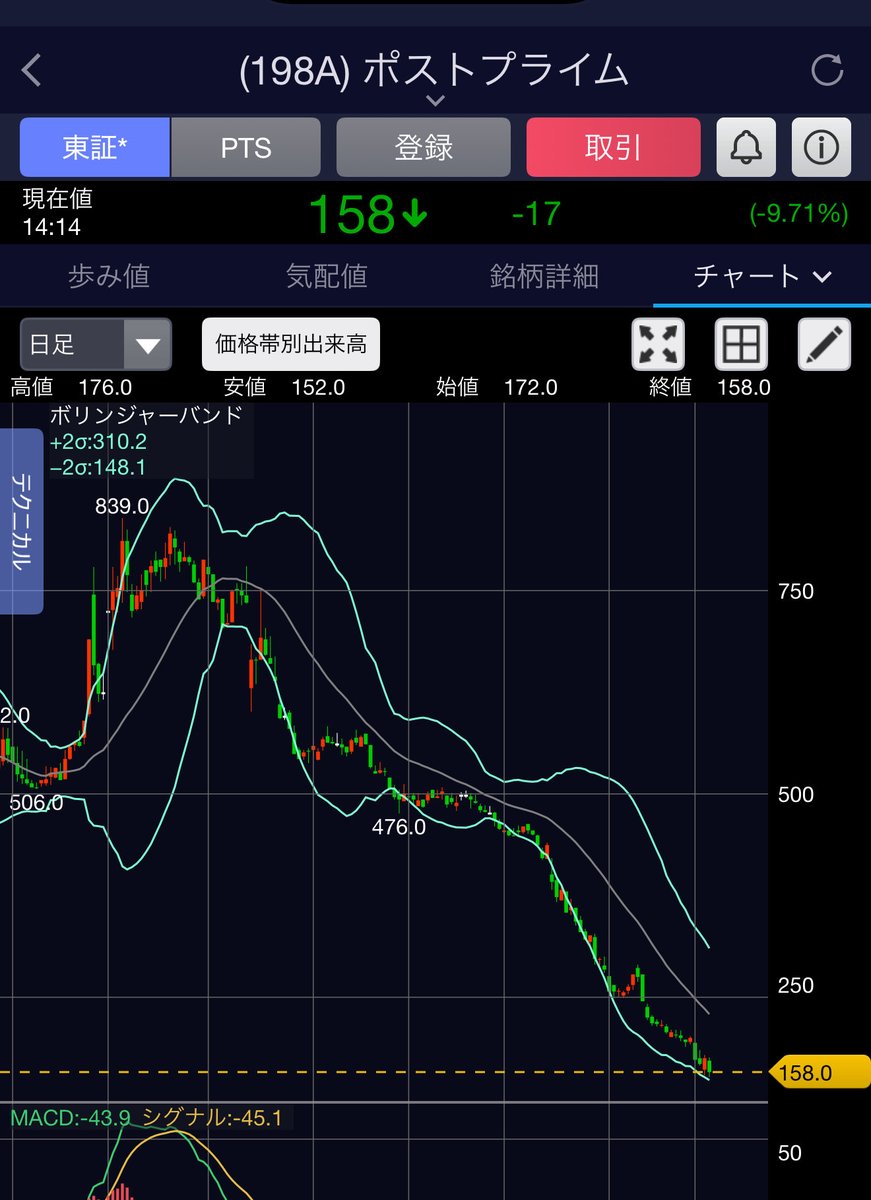
Task: Select the 東証 market toggle
Action: coord(95,147)
